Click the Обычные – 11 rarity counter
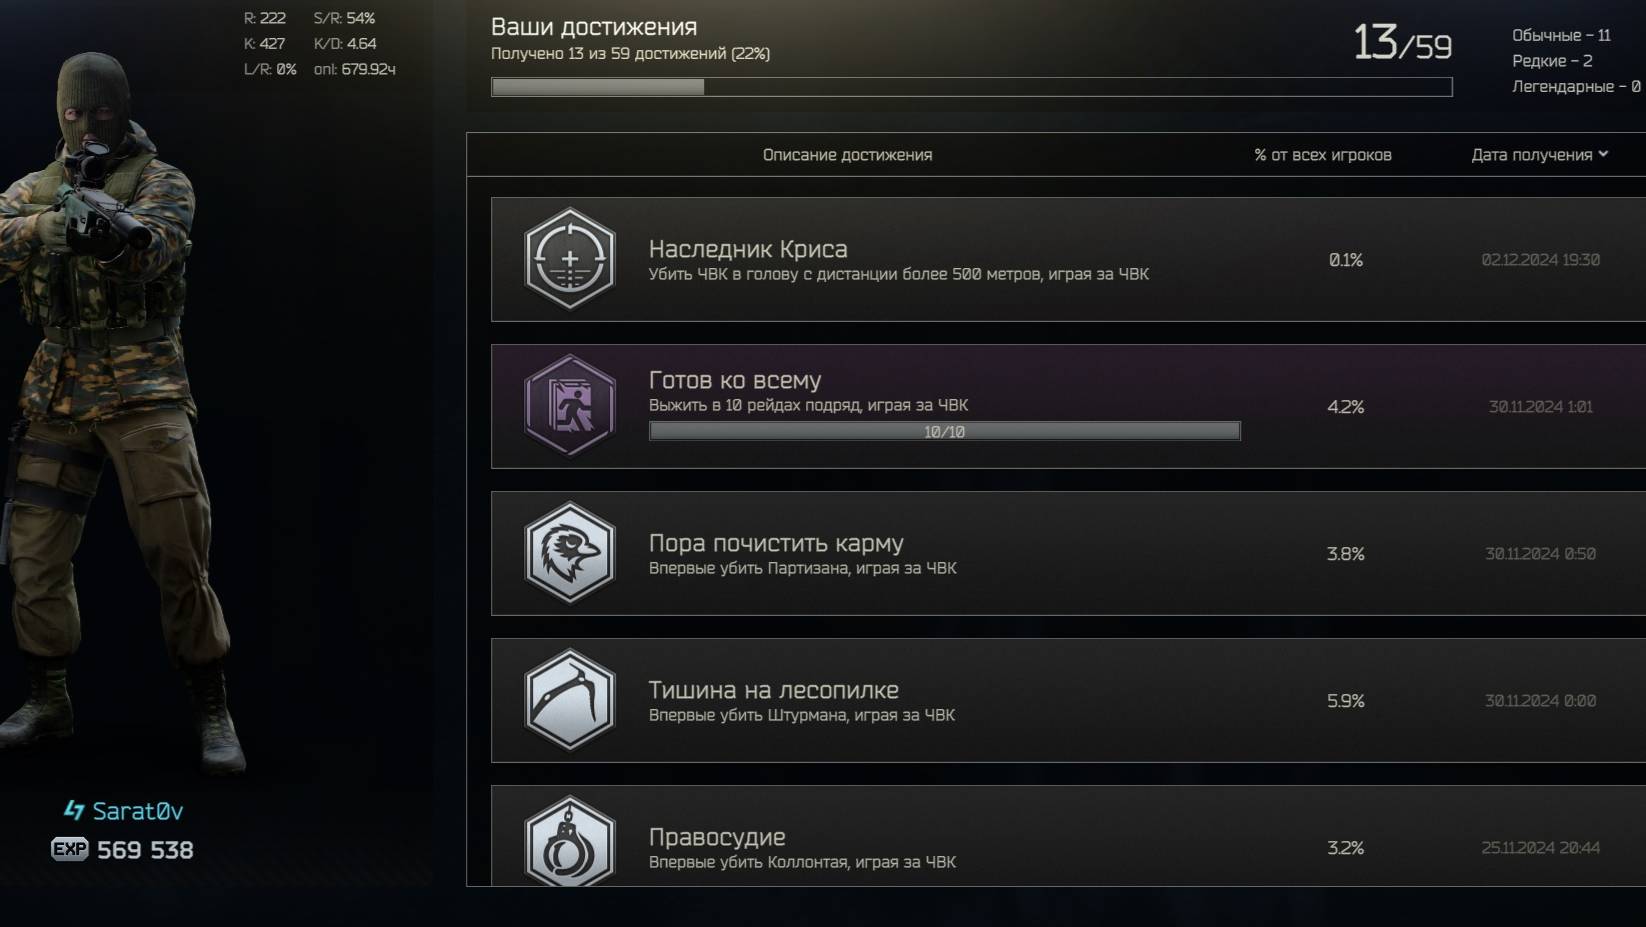 pos(1561,35)
